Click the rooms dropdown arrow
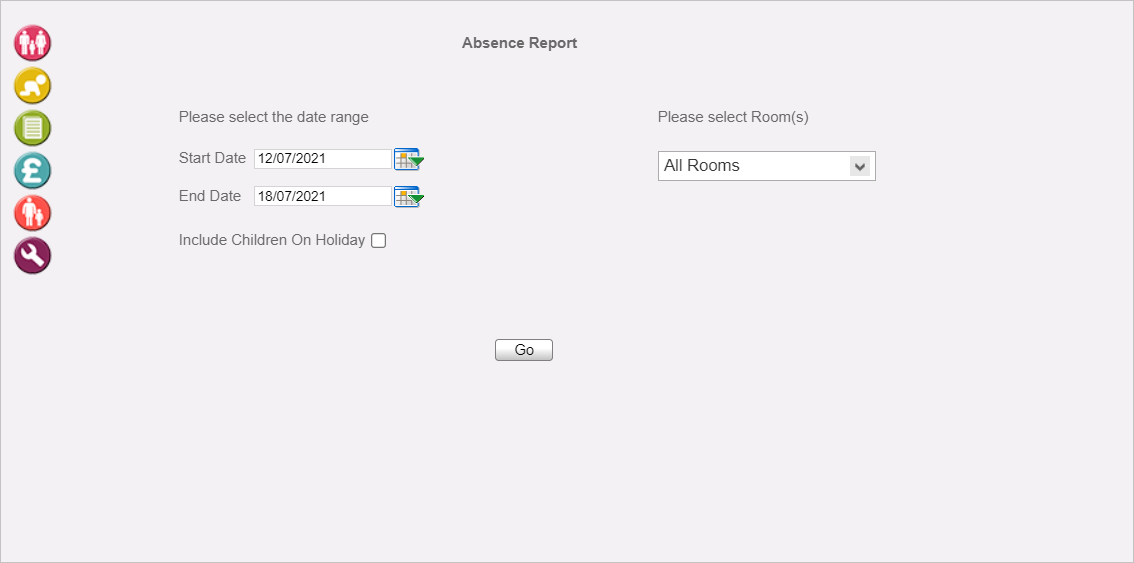The height and width of the screenshot is (563, 1134). [x=859, y=166]
